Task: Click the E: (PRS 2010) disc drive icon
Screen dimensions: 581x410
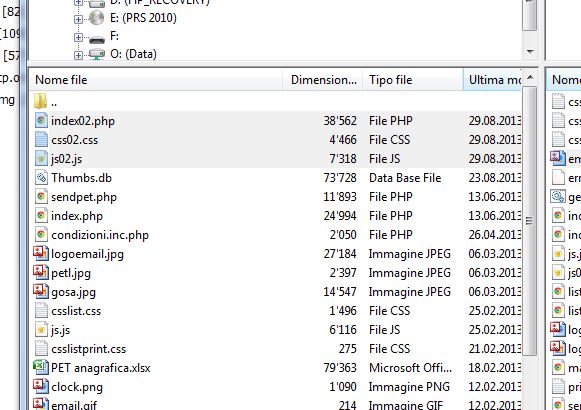Action: pyautogui.click(x=97, y=18)
